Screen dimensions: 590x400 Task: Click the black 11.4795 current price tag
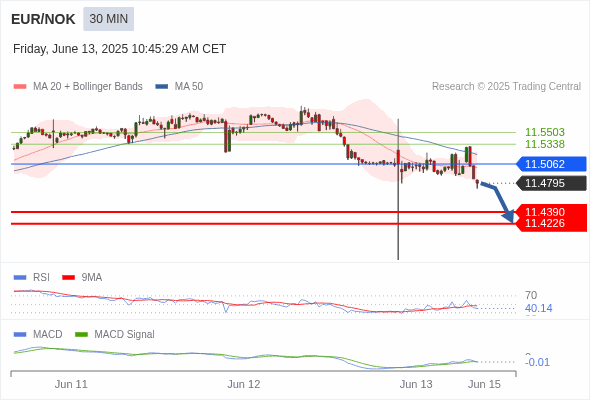pyautogui.click(x=551, y=183)
